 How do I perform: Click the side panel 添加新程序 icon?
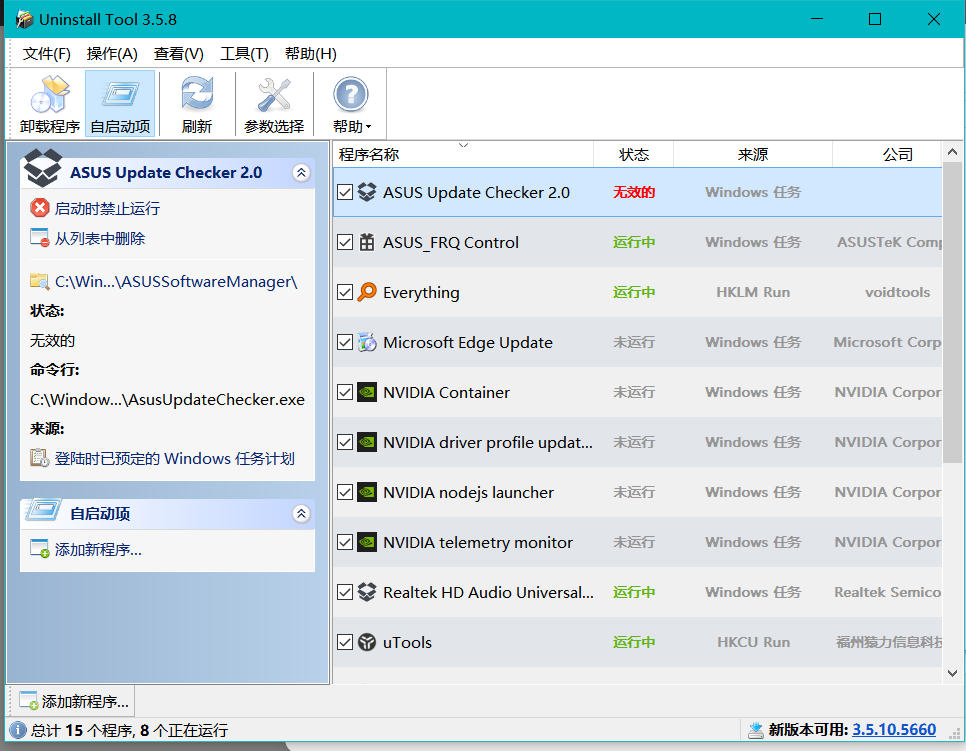pyautogui.click(x=39, y=549)
